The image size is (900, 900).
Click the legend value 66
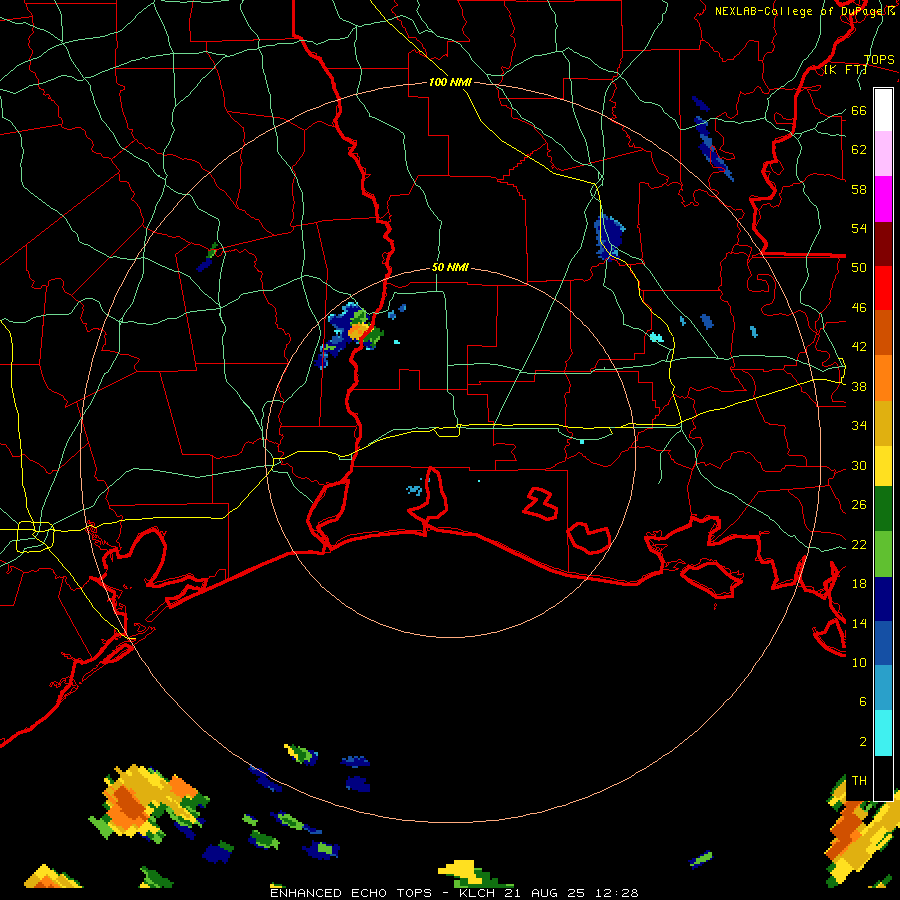859,110
